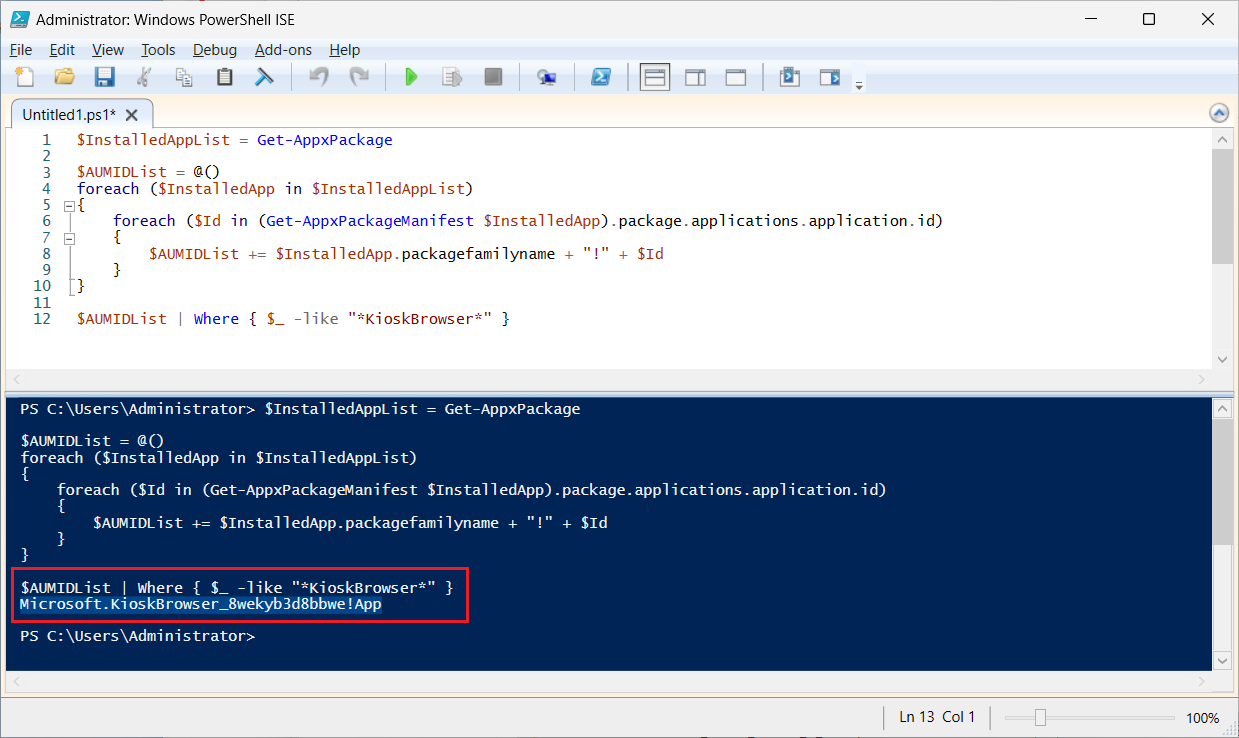Image resolution: width=1239 pixels, height=738 pixels.
Task: Create a new script with New icon
Action: pos(25,77)
